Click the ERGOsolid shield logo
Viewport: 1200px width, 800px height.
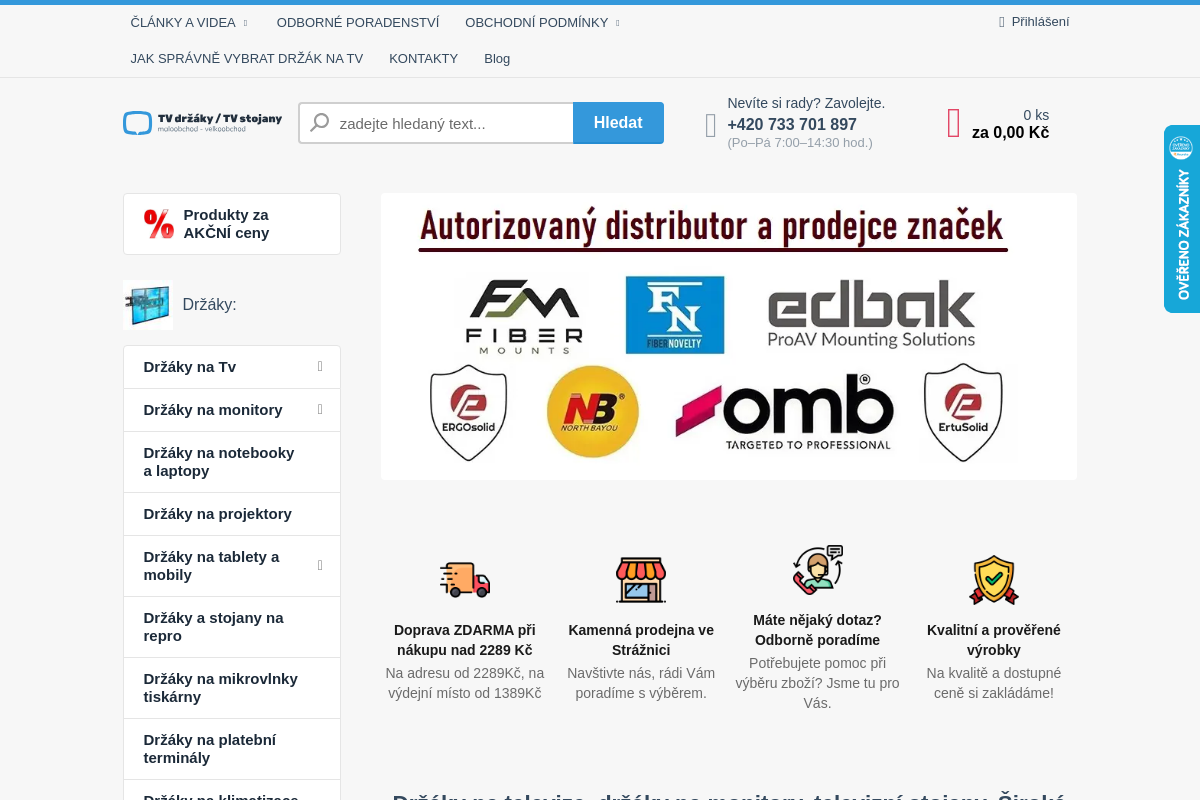(x=468, y=412)
